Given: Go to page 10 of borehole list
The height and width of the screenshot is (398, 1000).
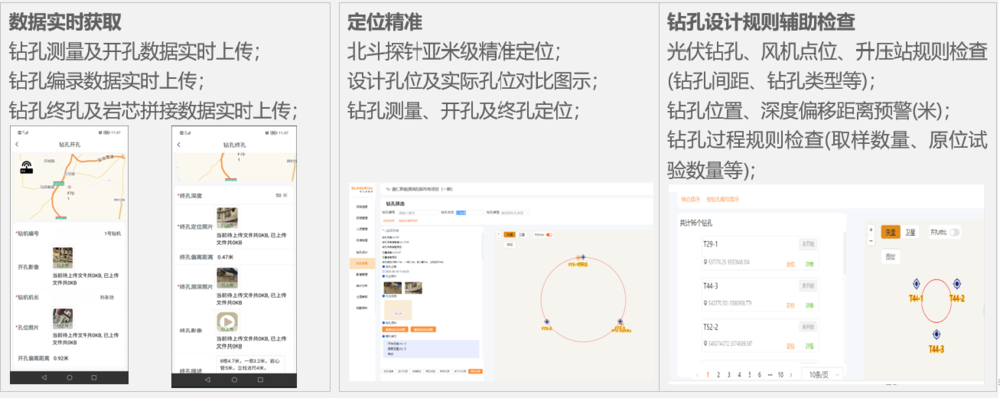Looking at the screenshot, I should (x=781, y=375).
